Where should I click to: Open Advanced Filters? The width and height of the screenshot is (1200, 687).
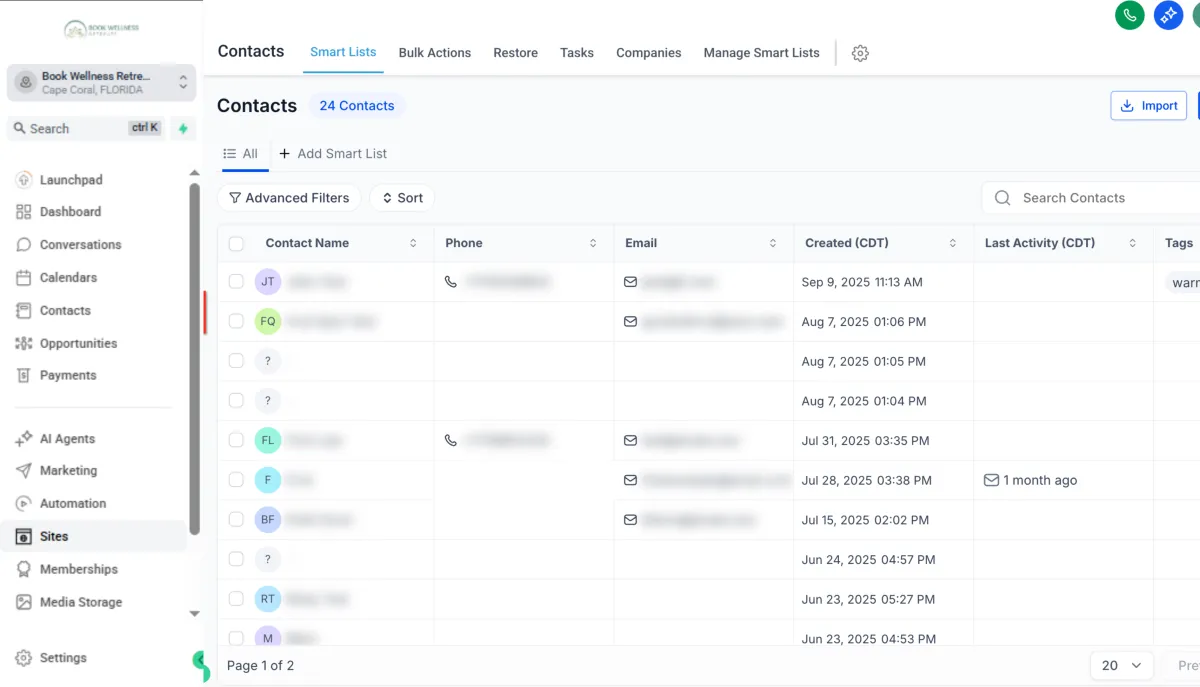(x=289, y=198)
